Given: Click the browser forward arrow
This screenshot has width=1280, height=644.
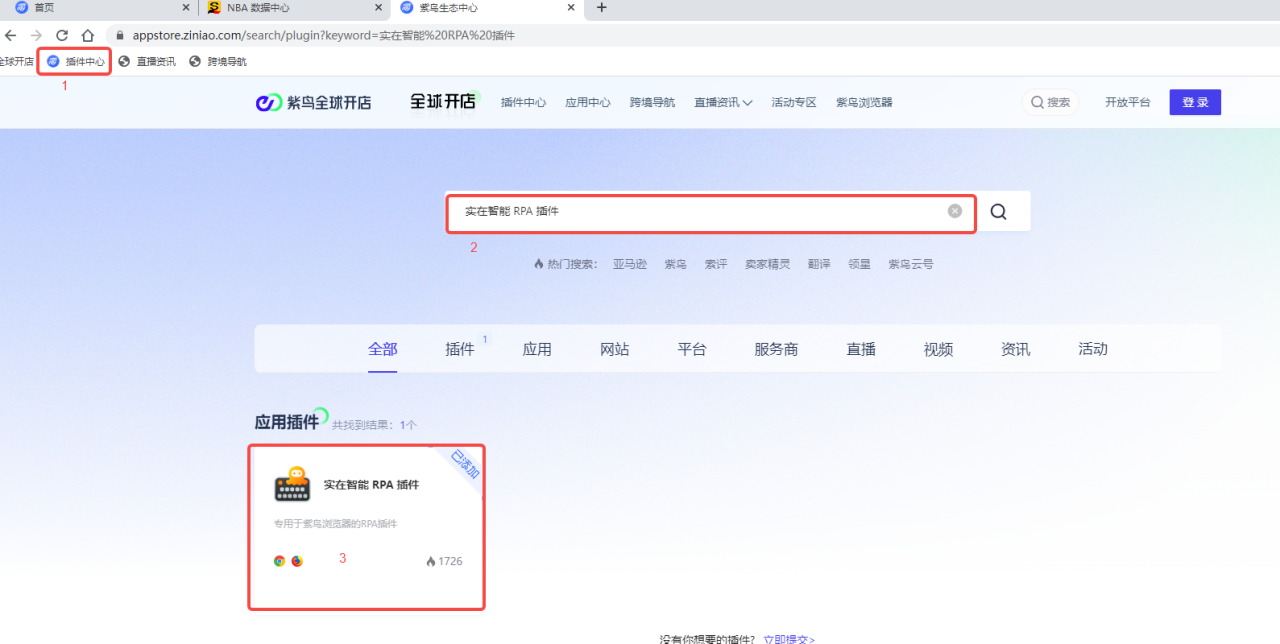Looking at the screenshot, I should pos(36,35).
